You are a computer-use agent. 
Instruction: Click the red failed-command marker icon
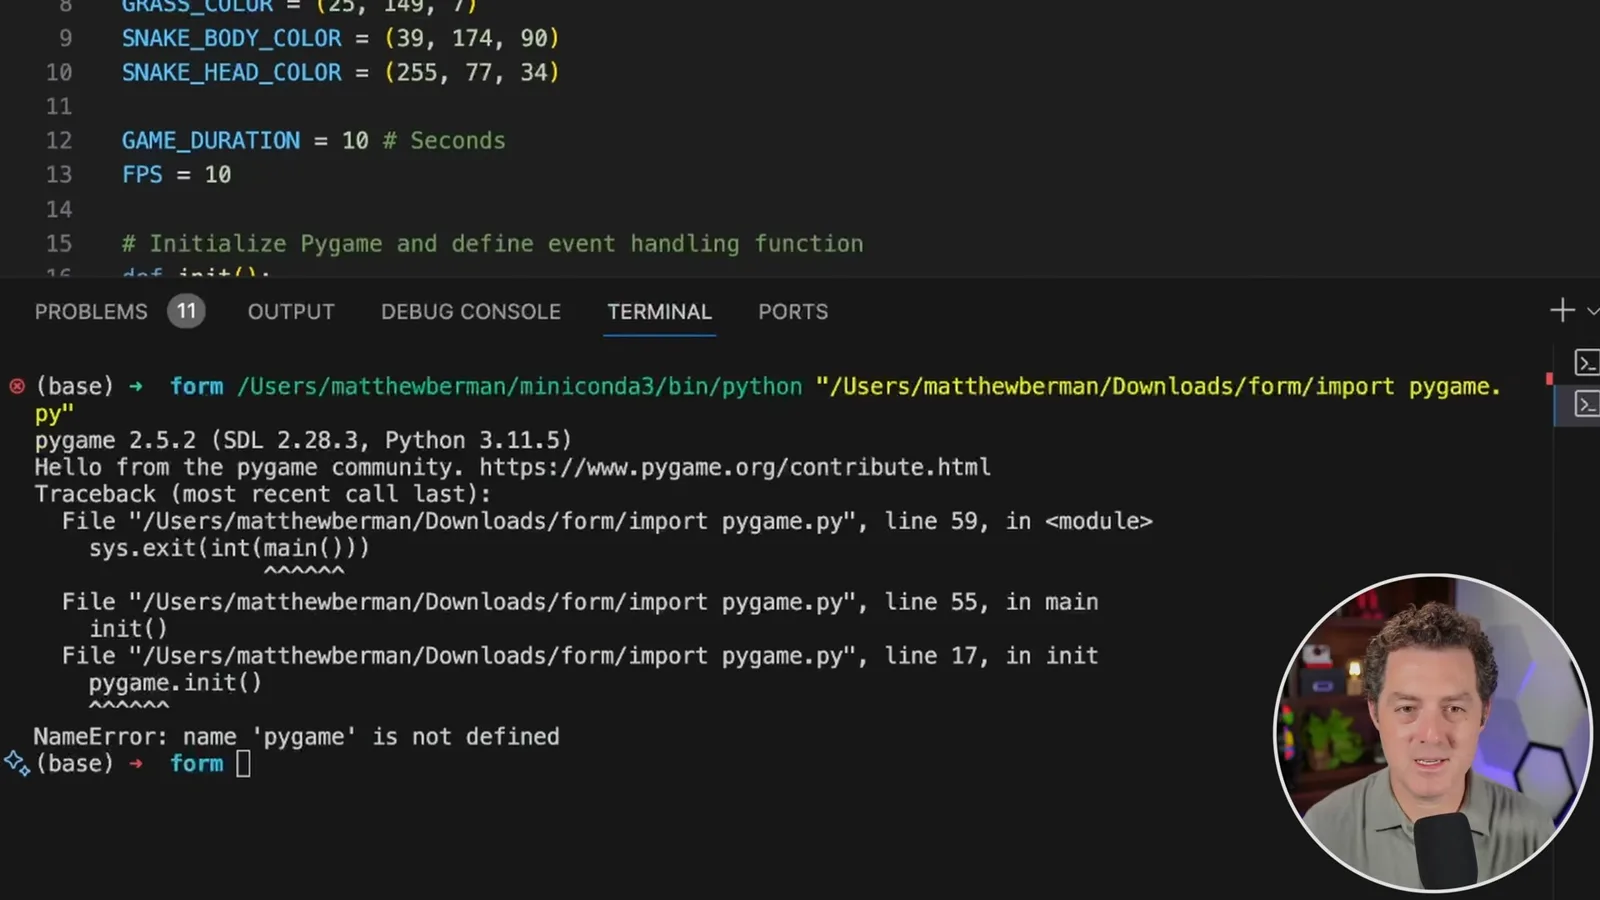(17, 386)
